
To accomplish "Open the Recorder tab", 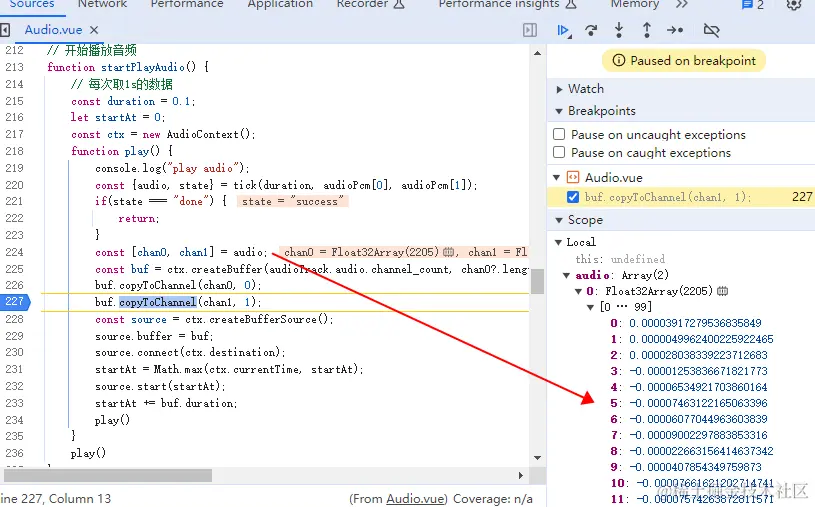I will coord(370,4).
